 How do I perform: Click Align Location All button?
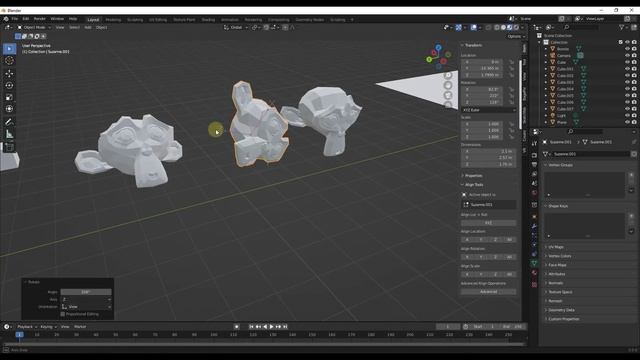tap(509, 240)
